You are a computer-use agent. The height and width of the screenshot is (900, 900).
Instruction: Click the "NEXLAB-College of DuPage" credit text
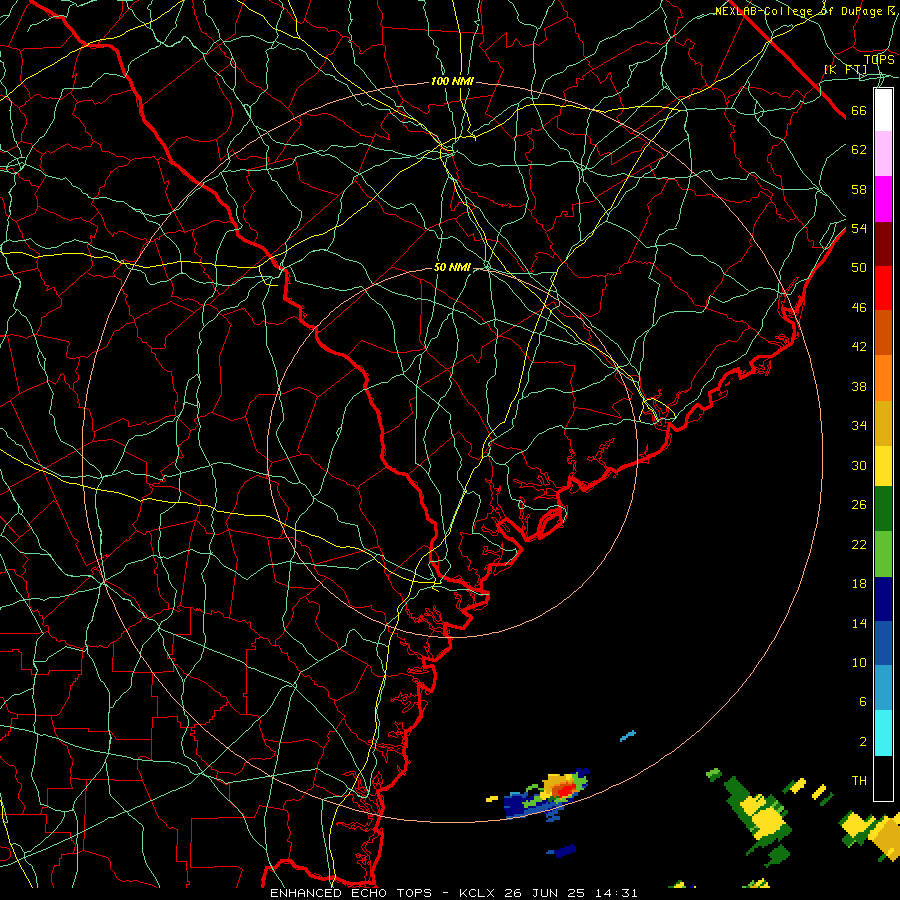798,11
